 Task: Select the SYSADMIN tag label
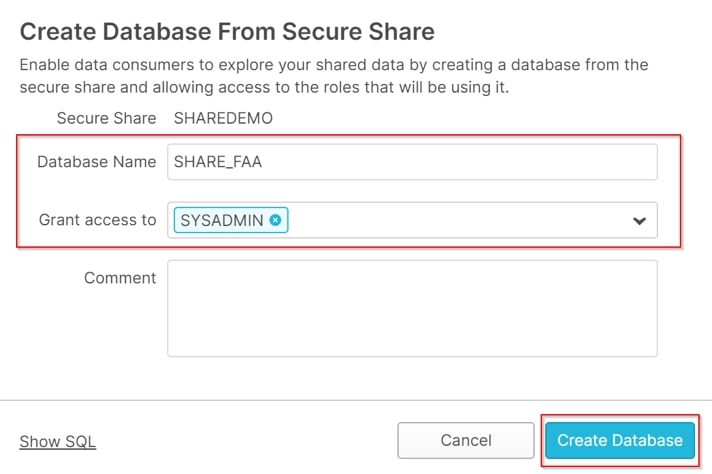[x=222, y=220]
